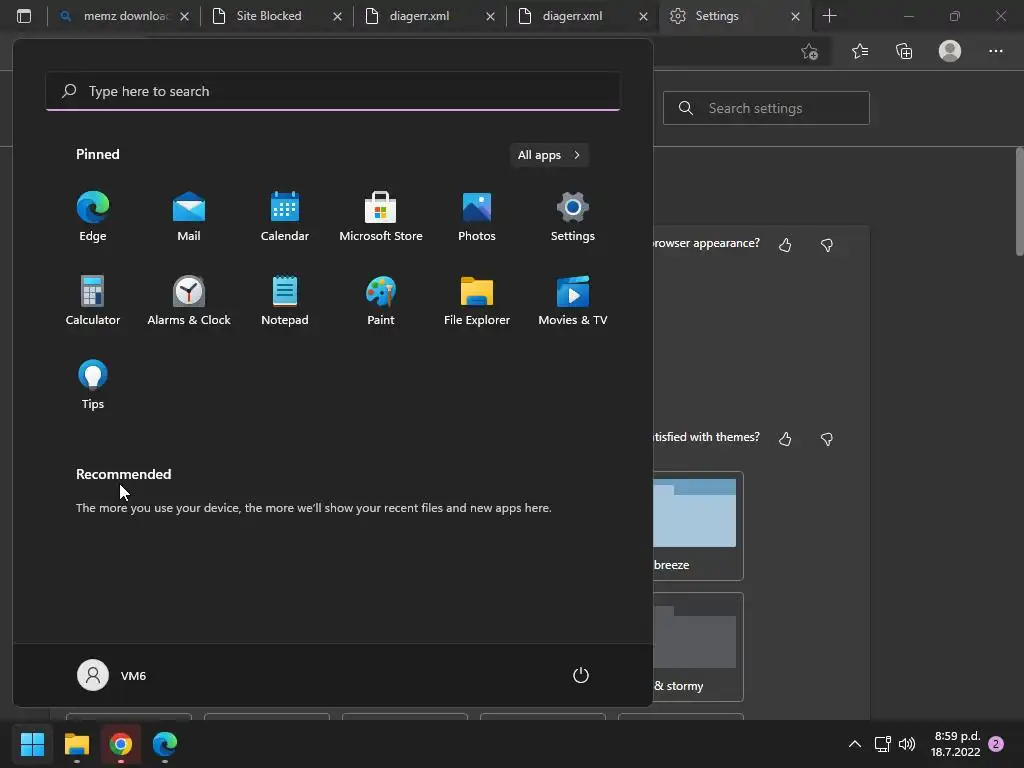1024x768 pixels.
Task: Launch the Mail app
Action: (189, 217)
